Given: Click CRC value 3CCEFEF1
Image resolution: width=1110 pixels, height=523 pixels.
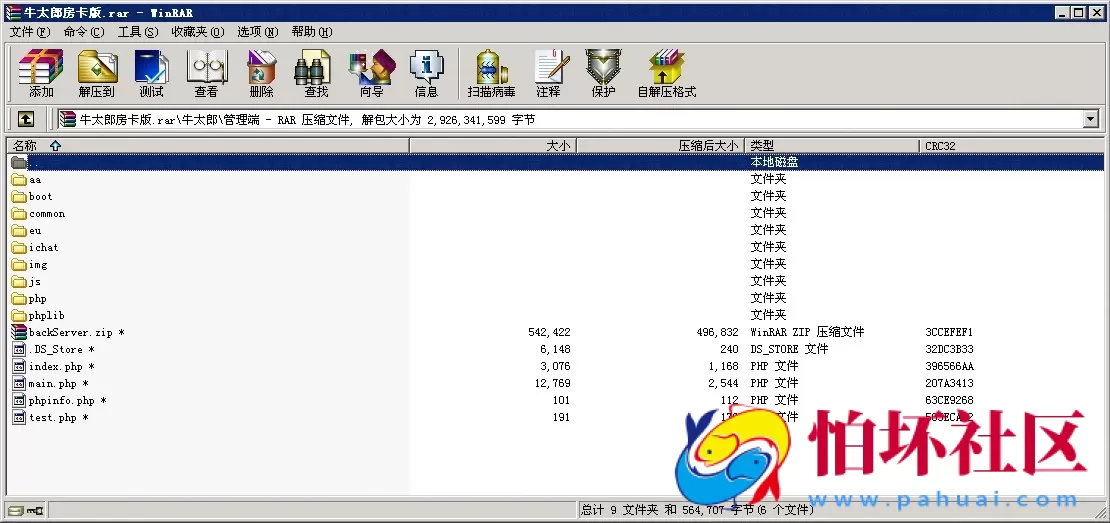Looking at the screenshot, I should tap(949, 333).
